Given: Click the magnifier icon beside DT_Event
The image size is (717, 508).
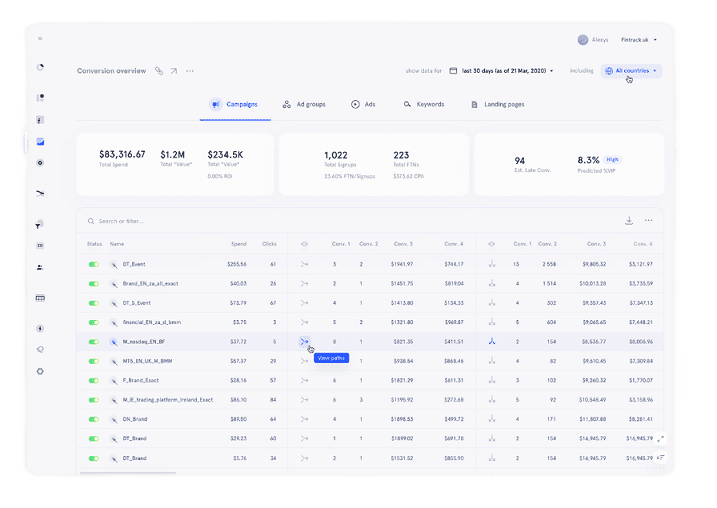Looking at the screenshot, I should pos(114,264).
